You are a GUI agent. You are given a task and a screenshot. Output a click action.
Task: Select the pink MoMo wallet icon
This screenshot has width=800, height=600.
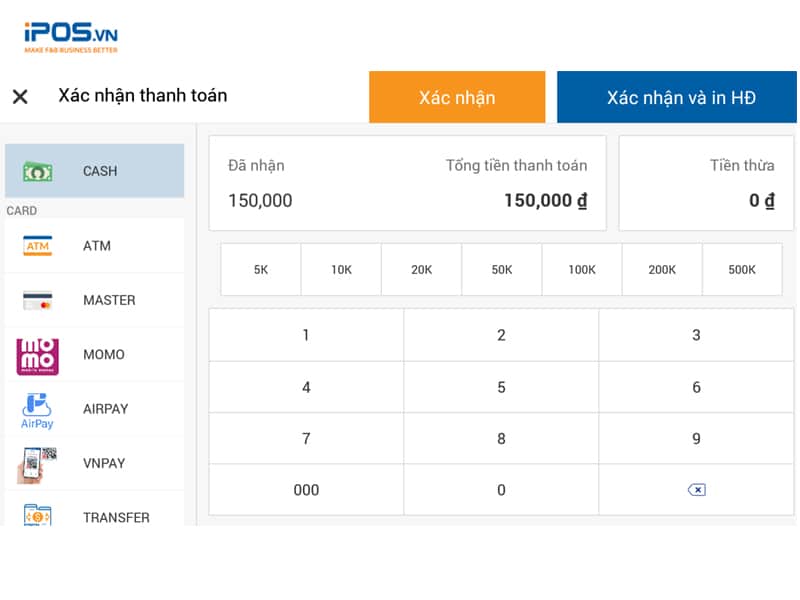coord(38,355)
